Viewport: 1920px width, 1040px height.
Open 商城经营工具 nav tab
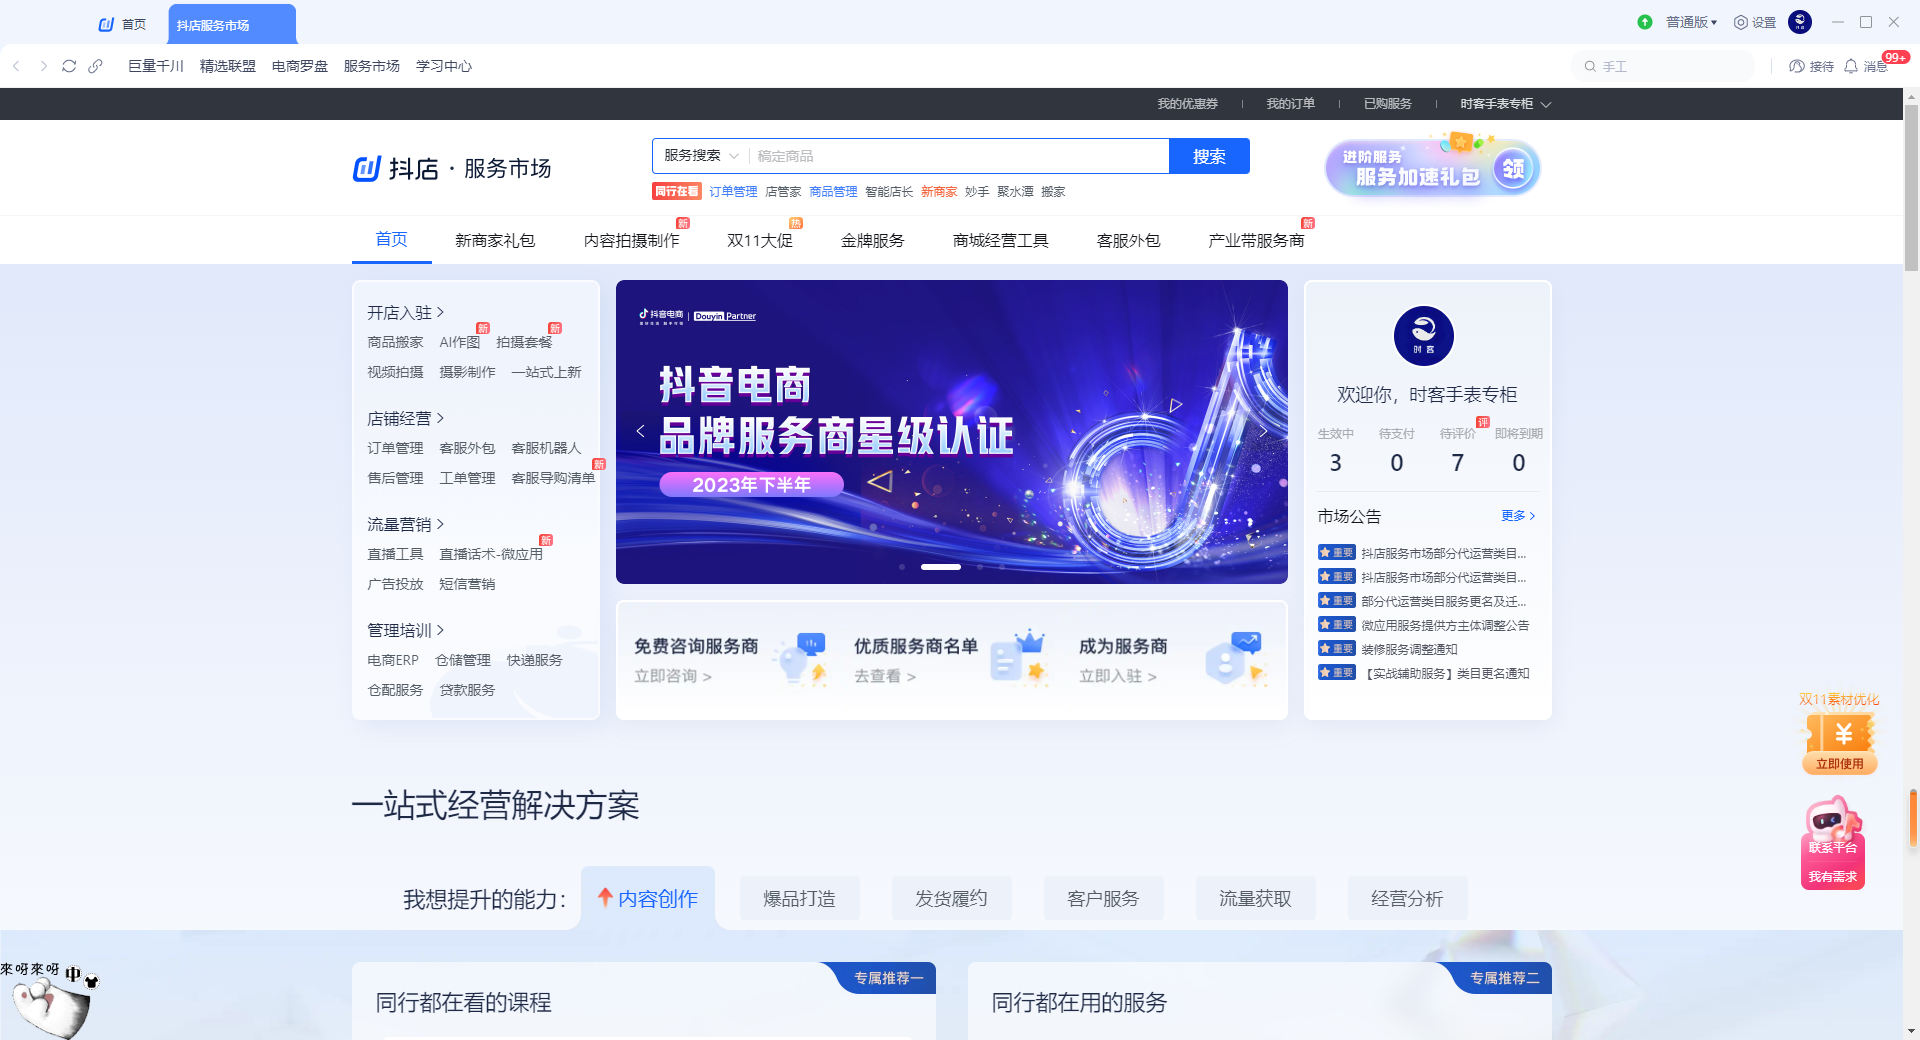click(x=1000, y=241)
